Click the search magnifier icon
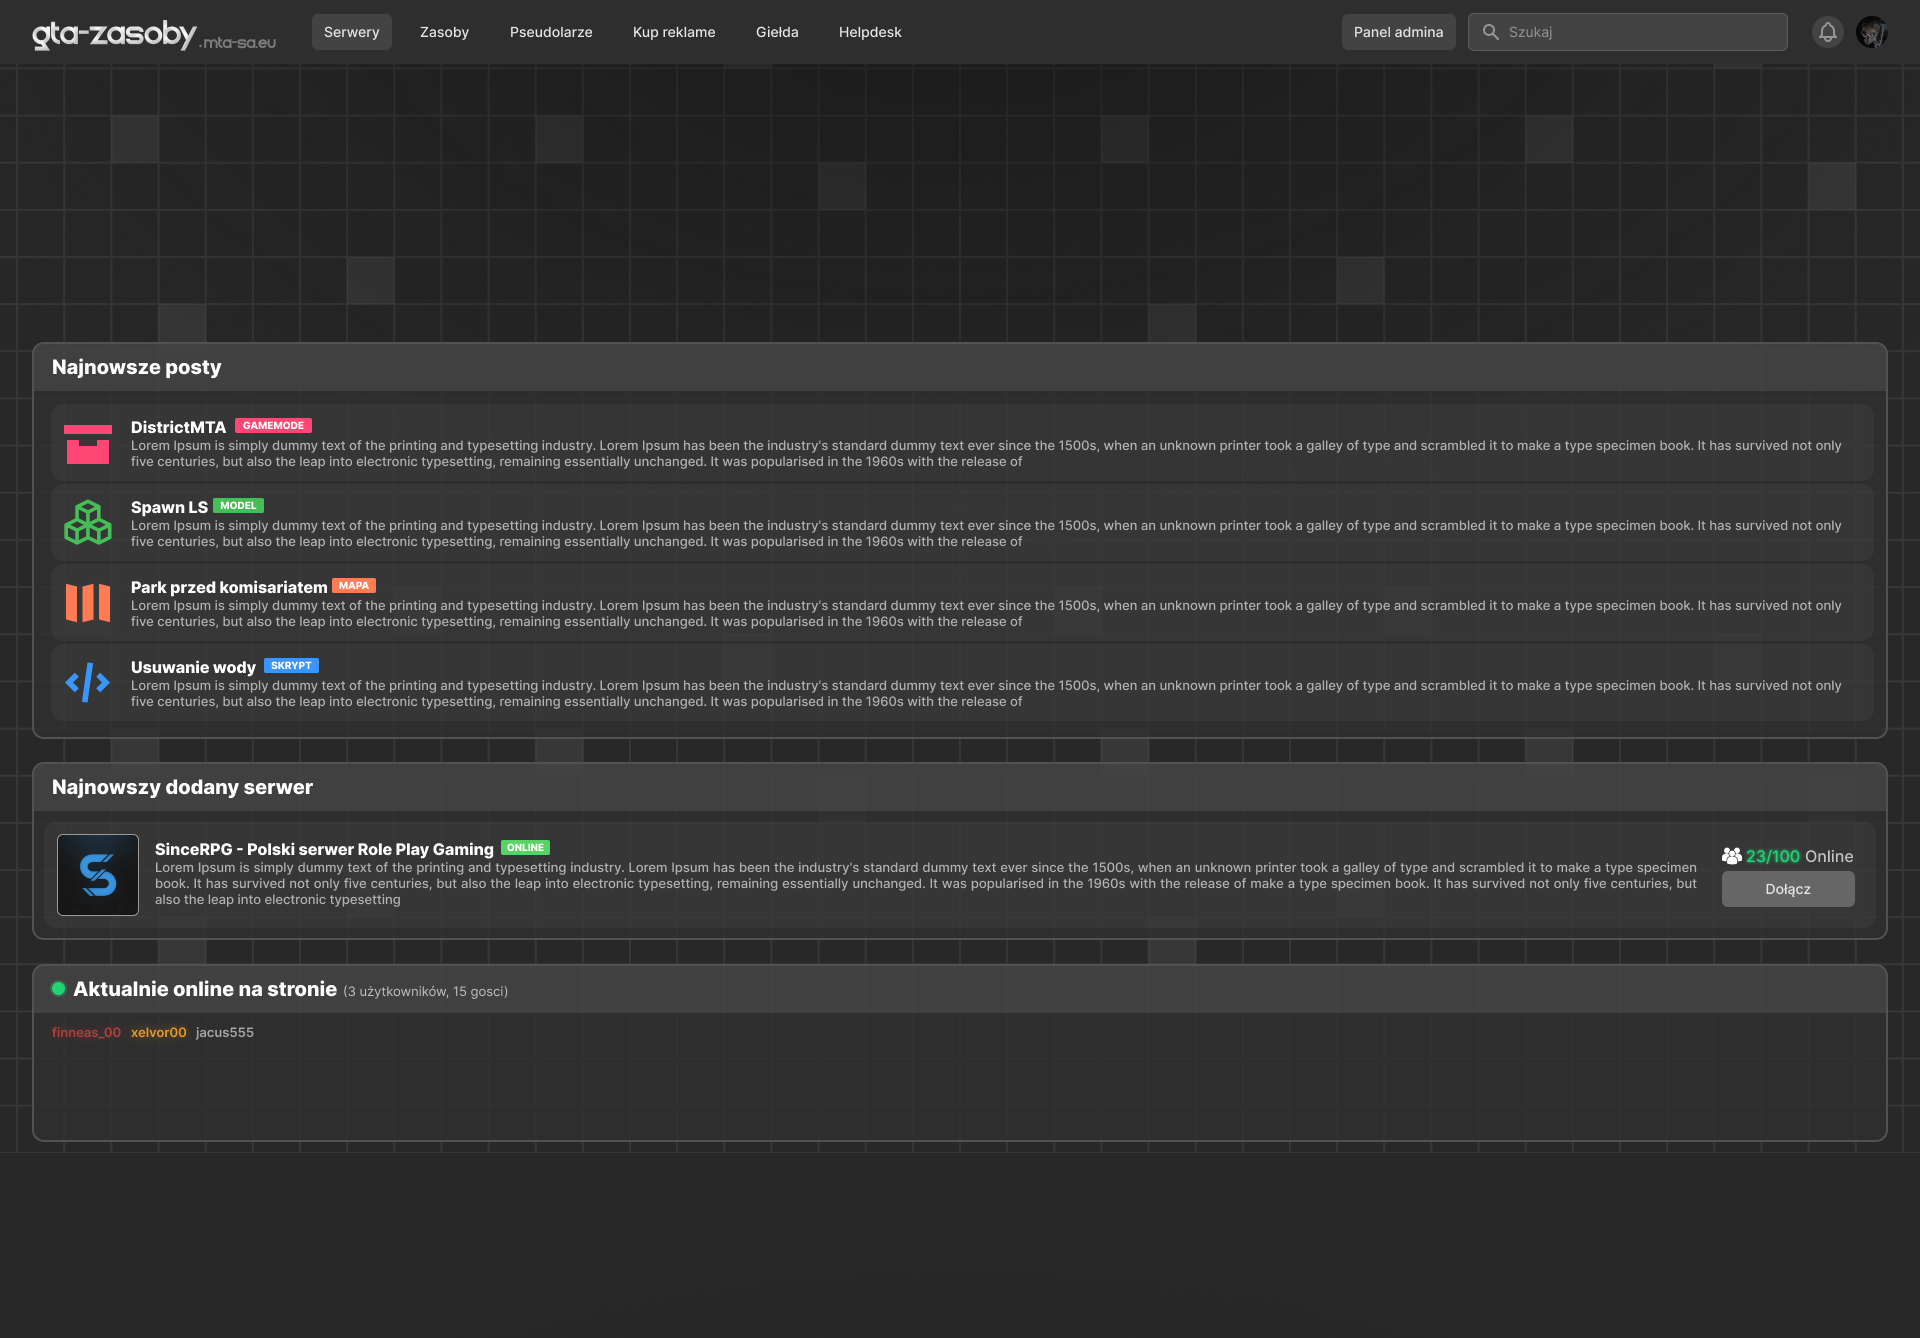 click(x=1490, y=32)
